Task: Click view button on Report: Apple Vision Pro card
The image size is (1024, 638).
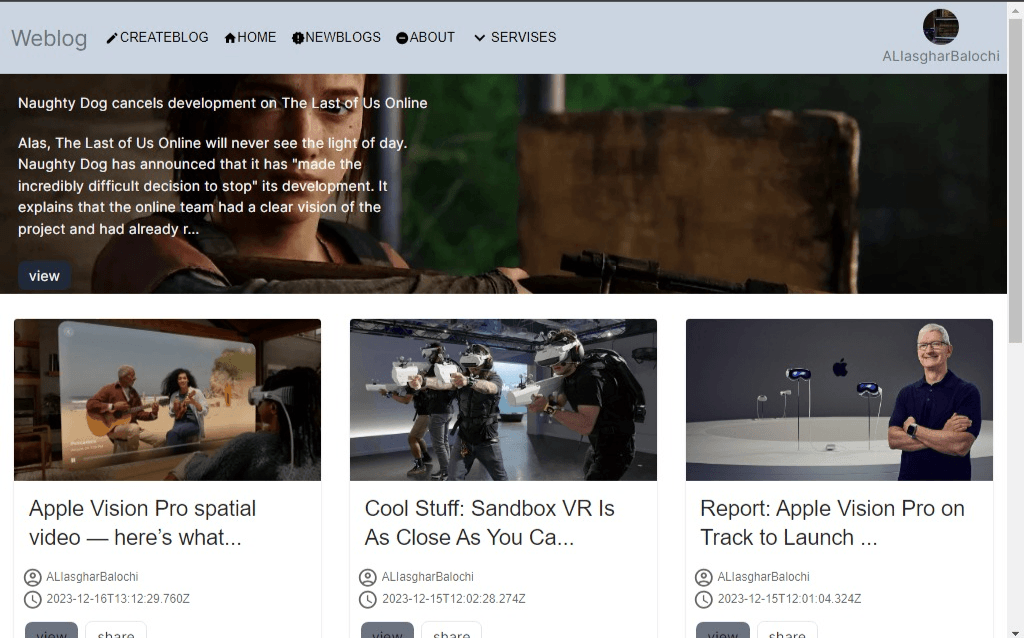Action: (723, 631)
